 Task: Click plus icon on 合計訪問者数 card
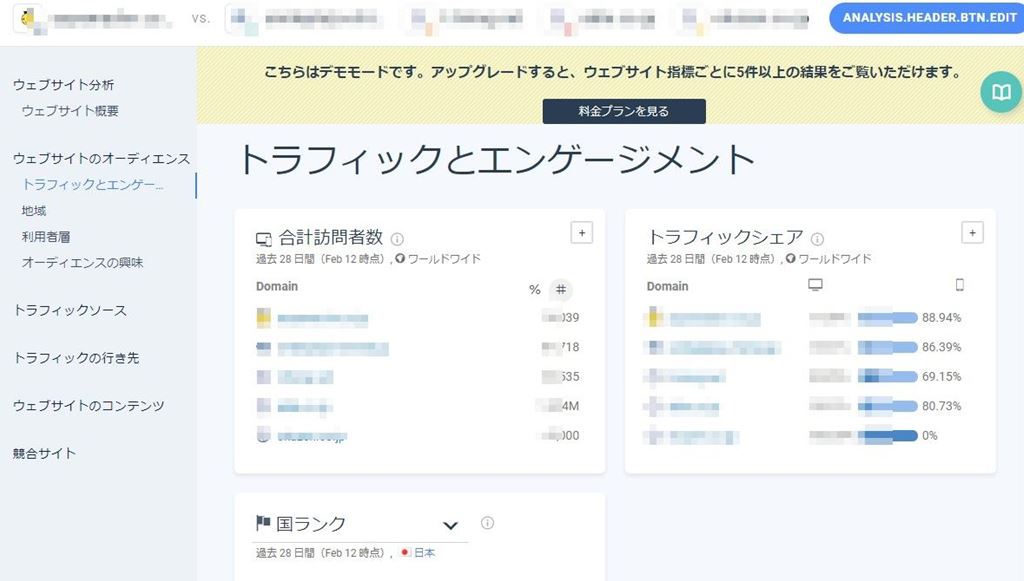pyautogui.click(x=582, y=233)
